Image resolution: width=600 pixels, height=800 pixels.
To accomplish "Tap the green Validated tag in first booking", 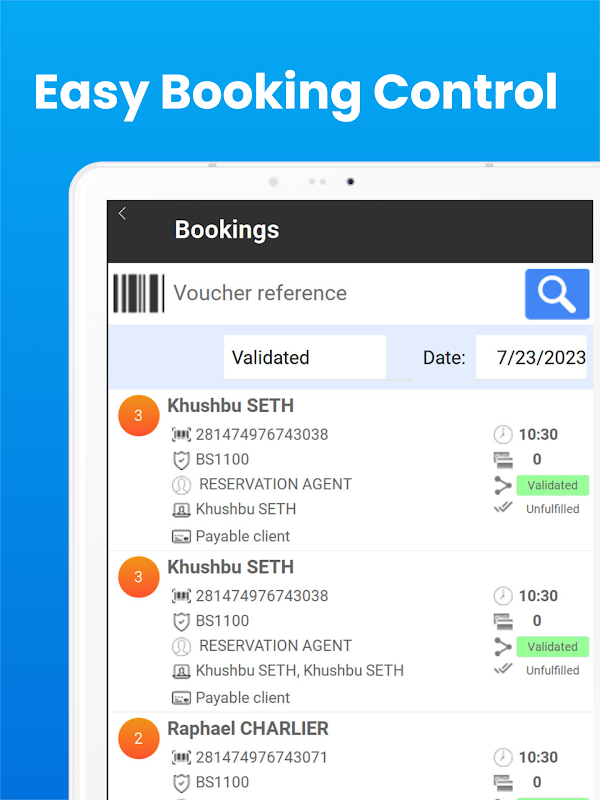I will tap(552, 485).
